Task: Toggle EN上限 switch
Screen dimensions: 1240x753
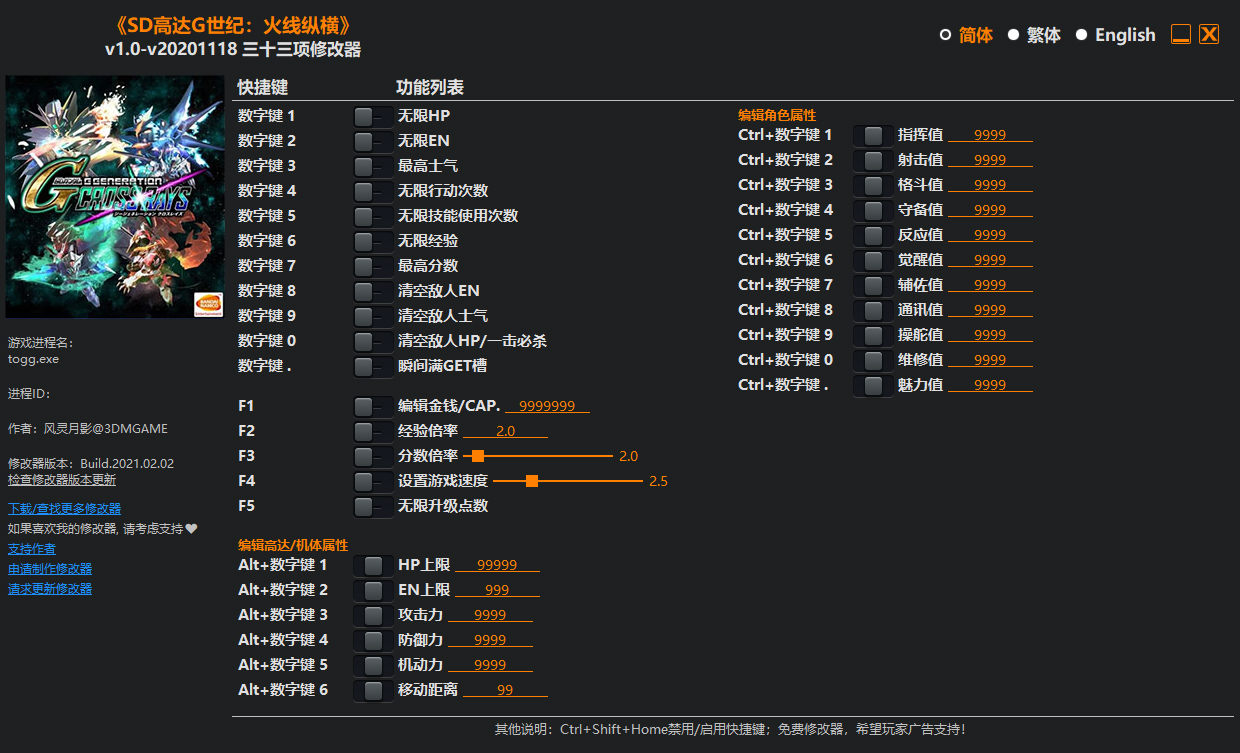Action: (373, 590)
